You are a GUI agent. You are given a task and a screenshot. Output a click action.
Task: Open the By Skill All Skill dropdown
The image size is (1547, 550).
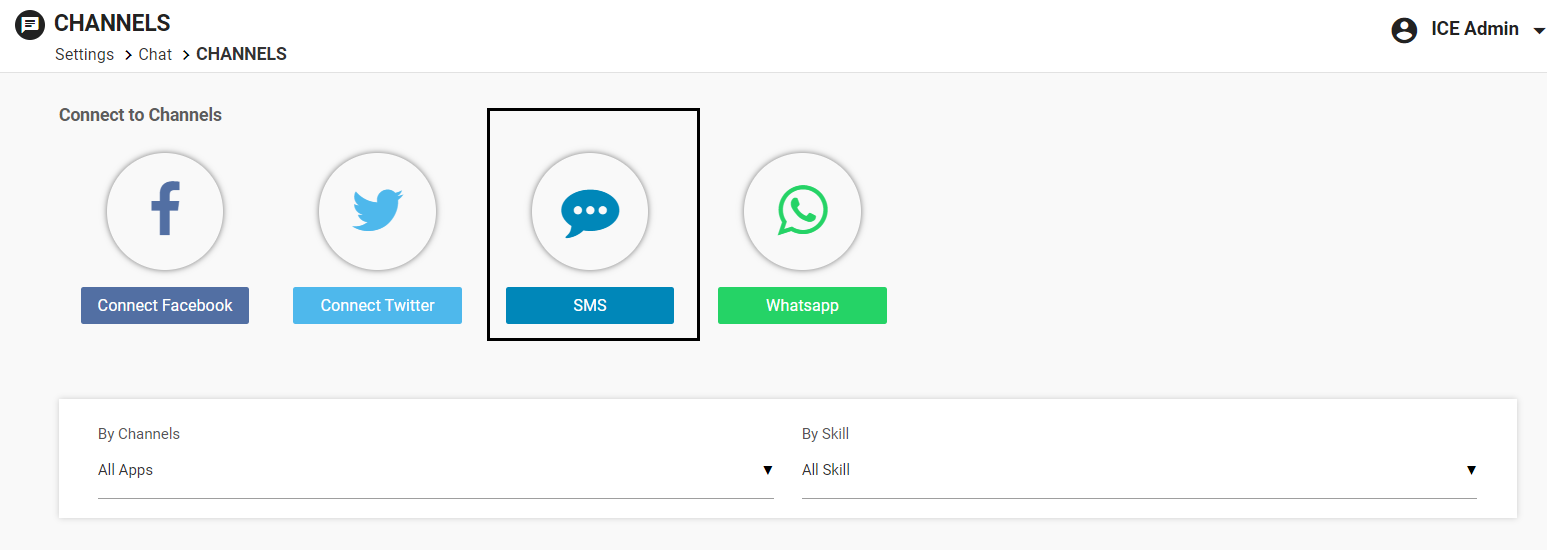(x=1139, y=470)
